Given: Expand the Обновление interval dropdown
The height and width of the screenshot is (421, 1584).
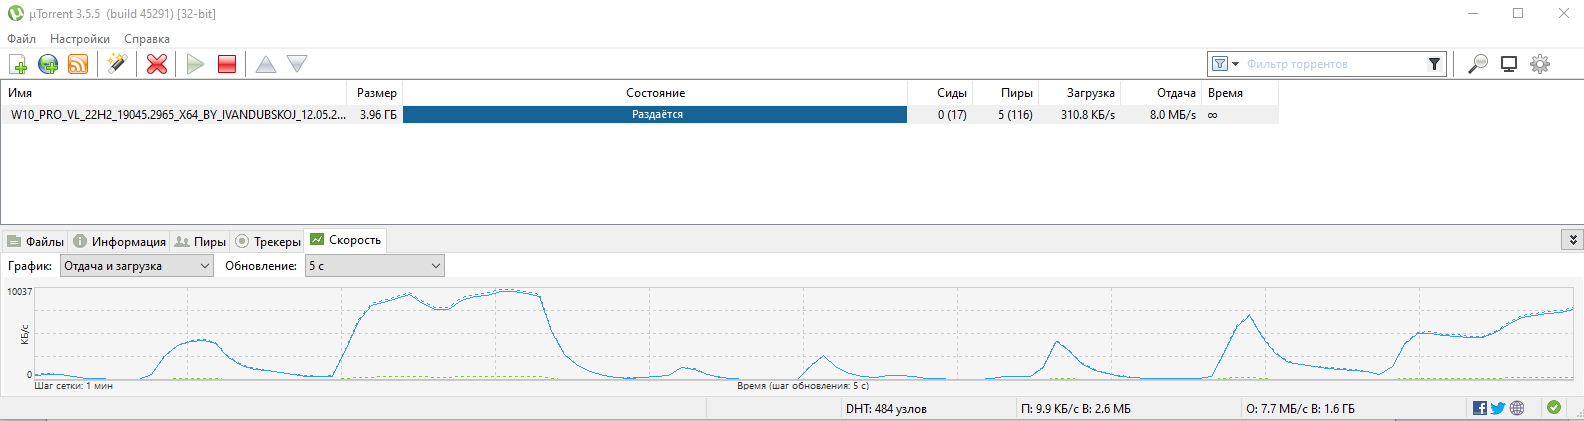Looking at the screenshot, I should 374,266.
